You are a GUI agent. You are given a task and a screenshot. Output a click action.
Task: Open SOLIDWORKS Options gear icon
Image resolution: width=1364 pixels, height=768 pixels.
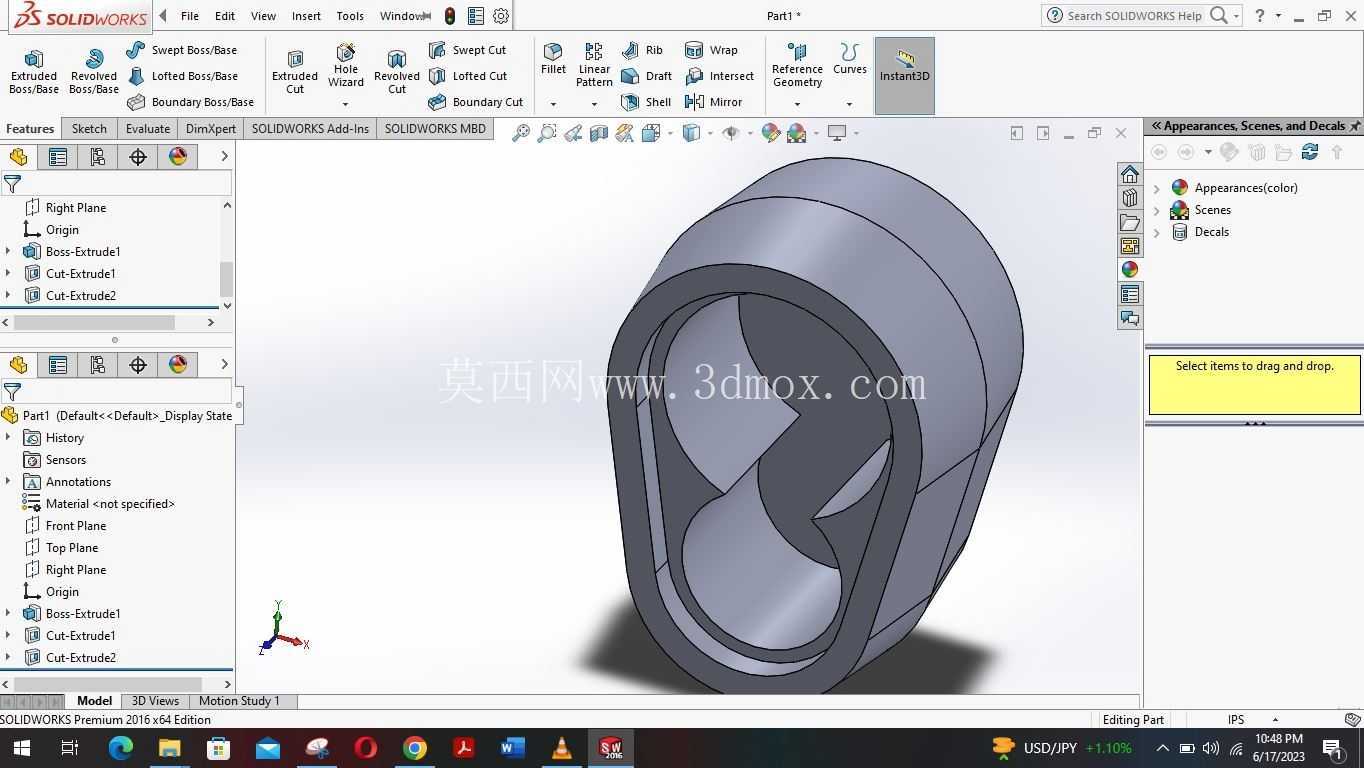[x=501, y=16]
